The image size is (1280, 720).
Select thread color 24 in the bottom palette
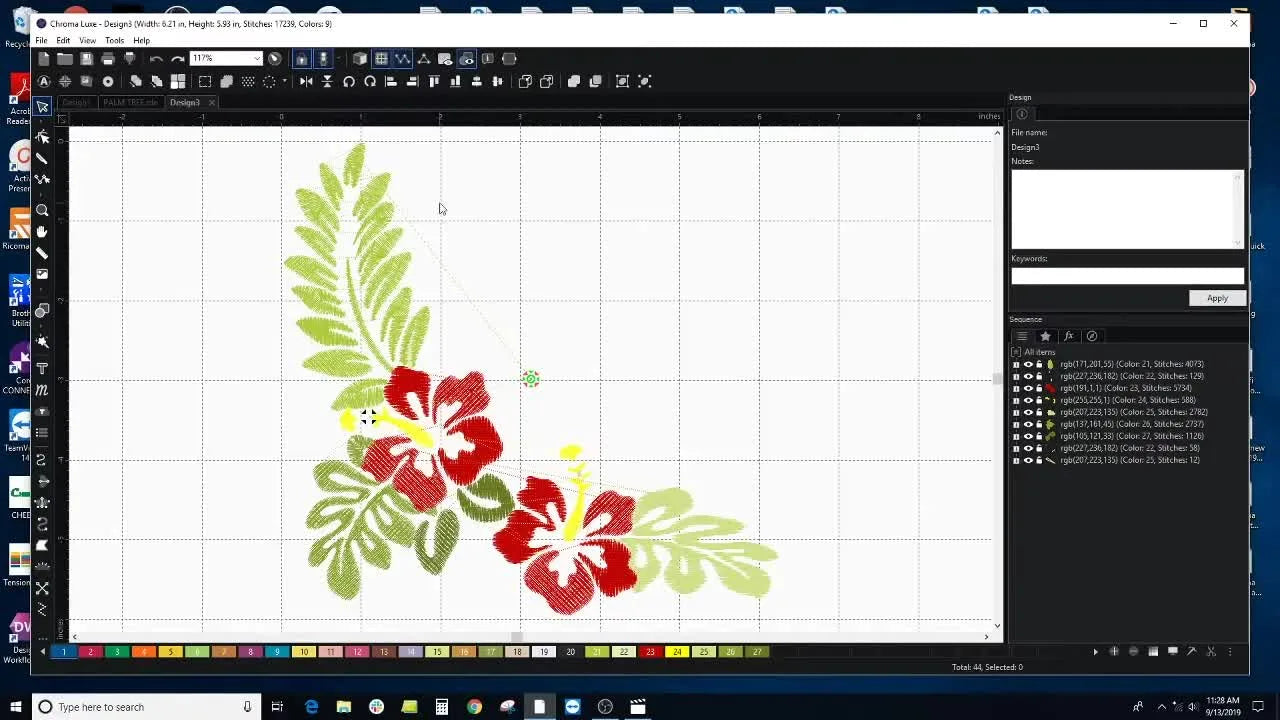pos(677,651)
